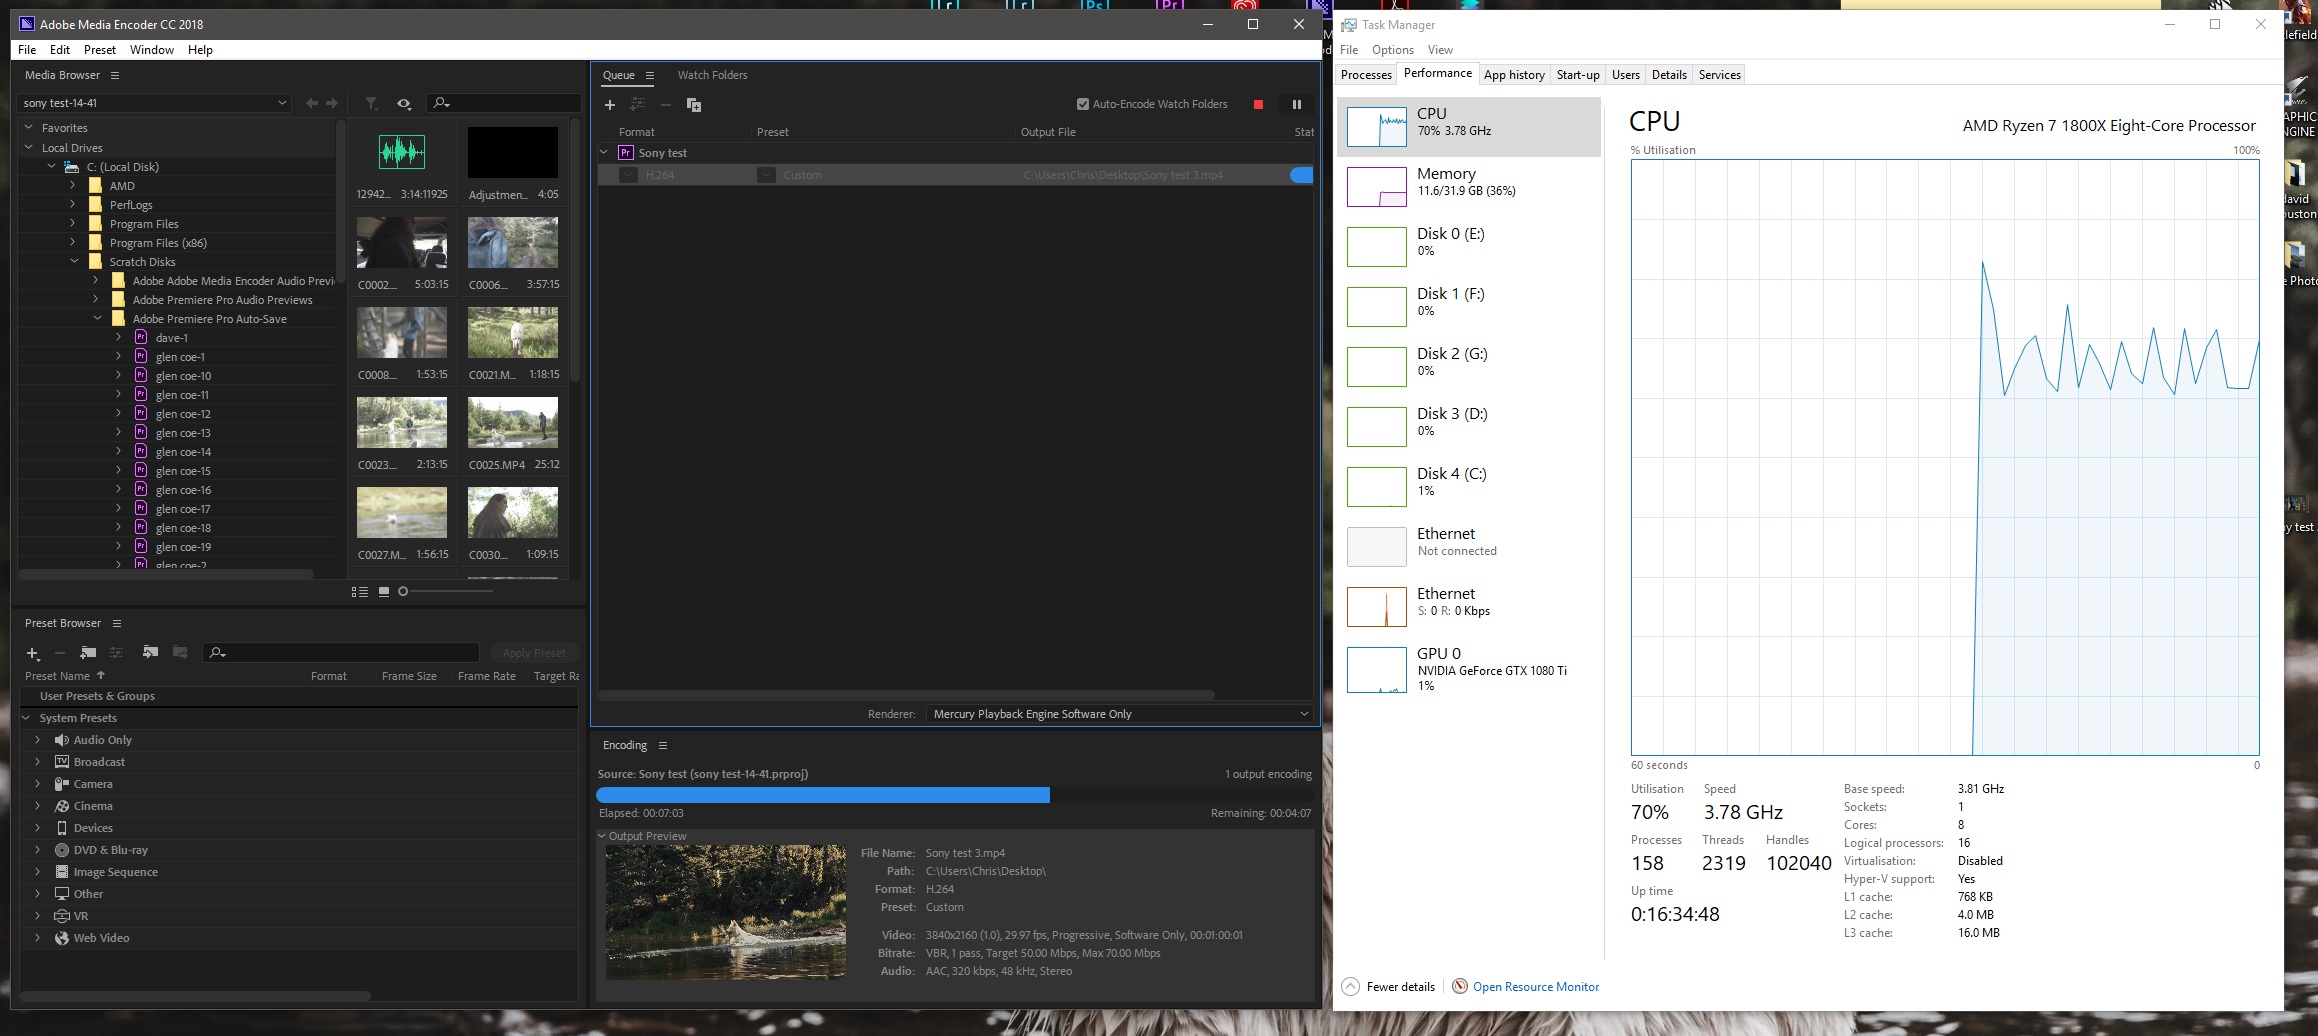This screenshot has width=2318, height=1036.
Task: Uncheck Auto-Encode Watch Folders
Action: pos(1082,103)
